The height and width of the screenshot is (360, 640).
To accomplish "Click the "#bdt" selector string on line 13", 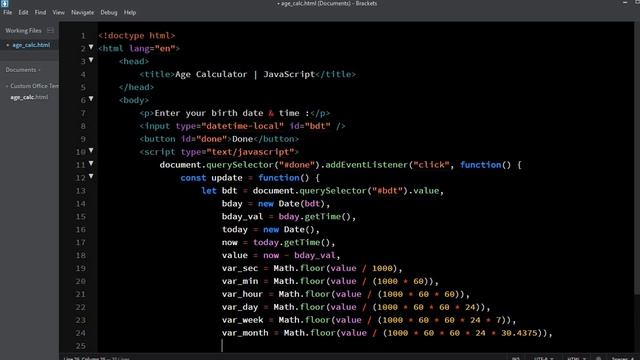I will 387,191.
